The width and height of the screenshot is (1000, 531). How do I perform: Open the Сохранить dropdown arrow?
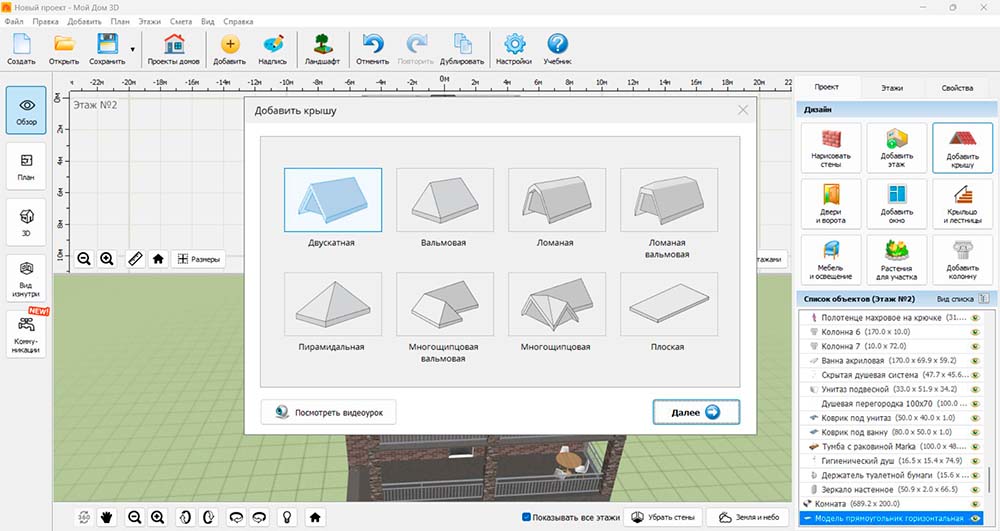[x=133, y=48]
